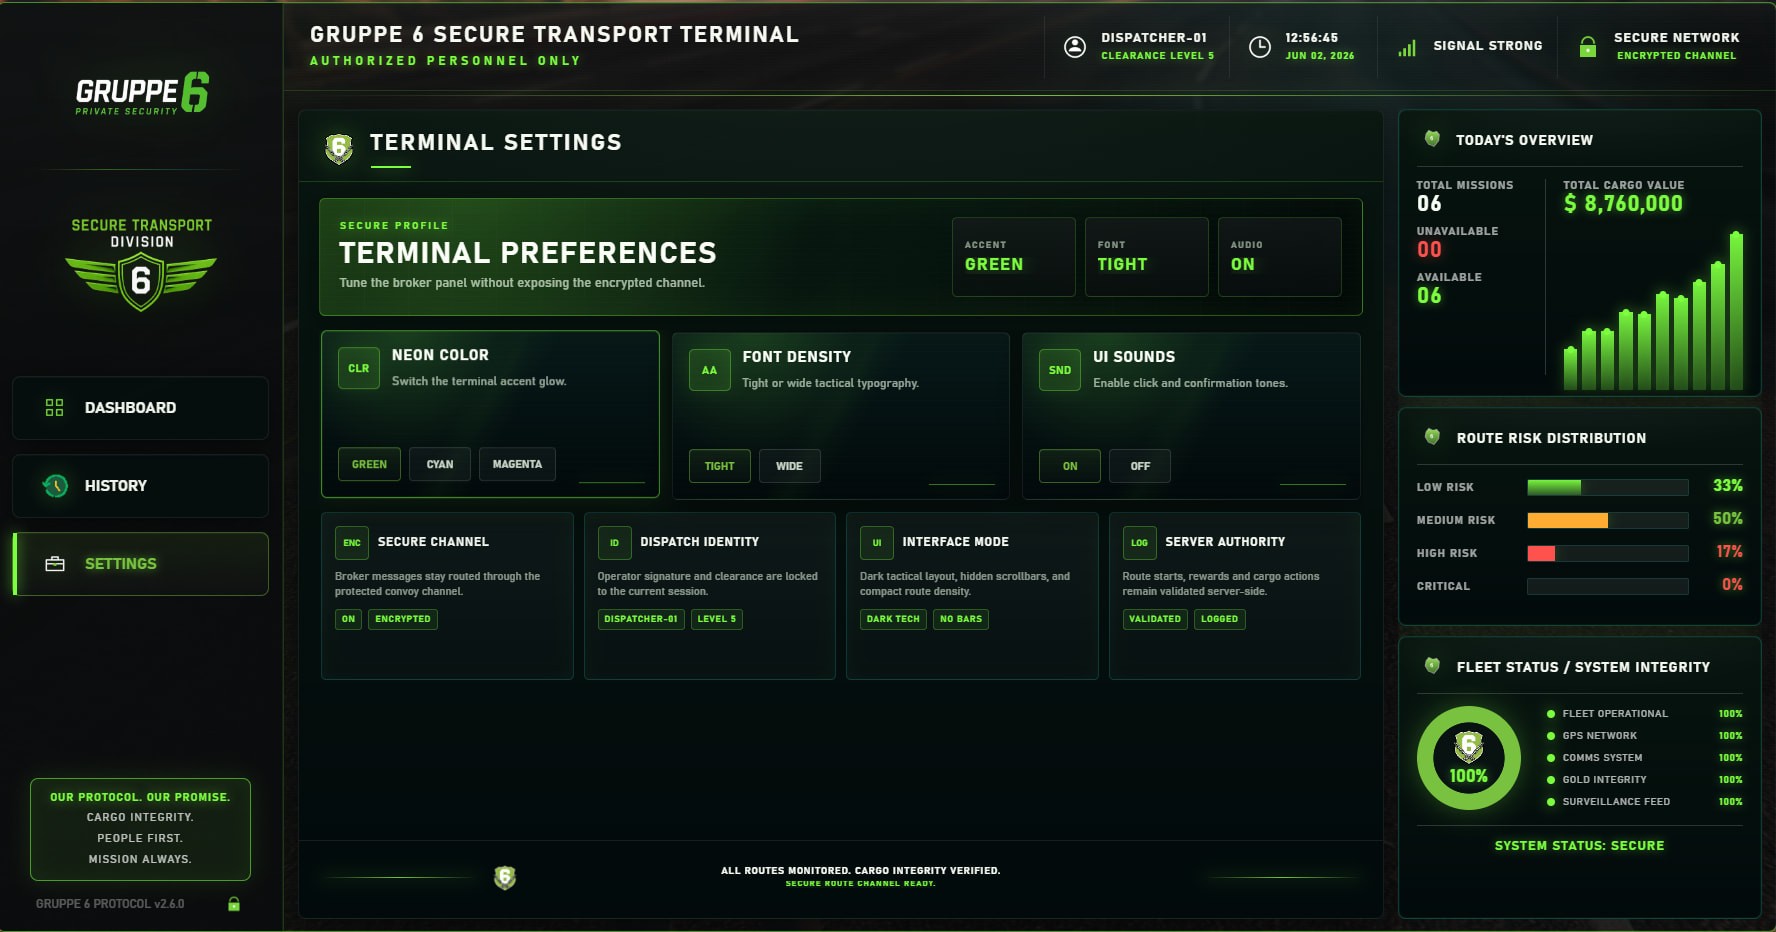Turn UI sounds Off
The image size is (1776, 932).
tap(1140, 466)
